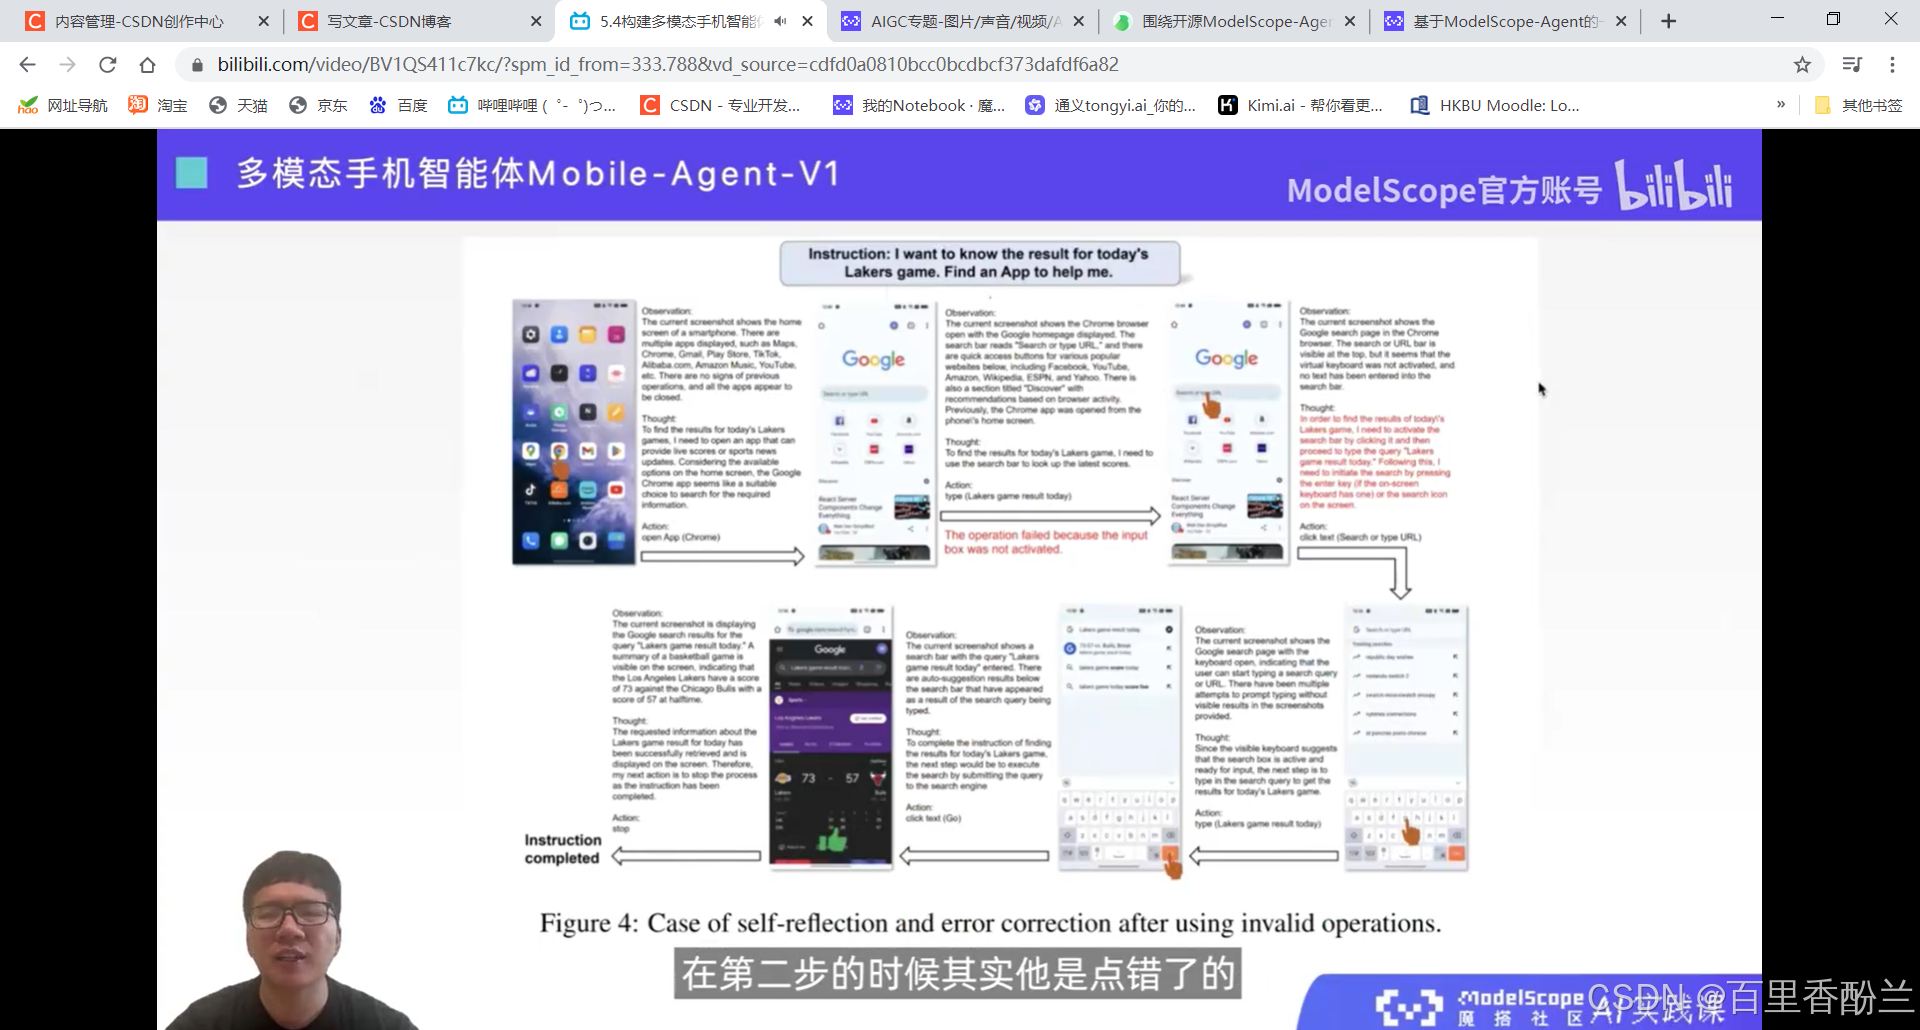Bookmark this page with the star
Image resolution: width=1920 pixels, height=1030 pixels.
1802,65
